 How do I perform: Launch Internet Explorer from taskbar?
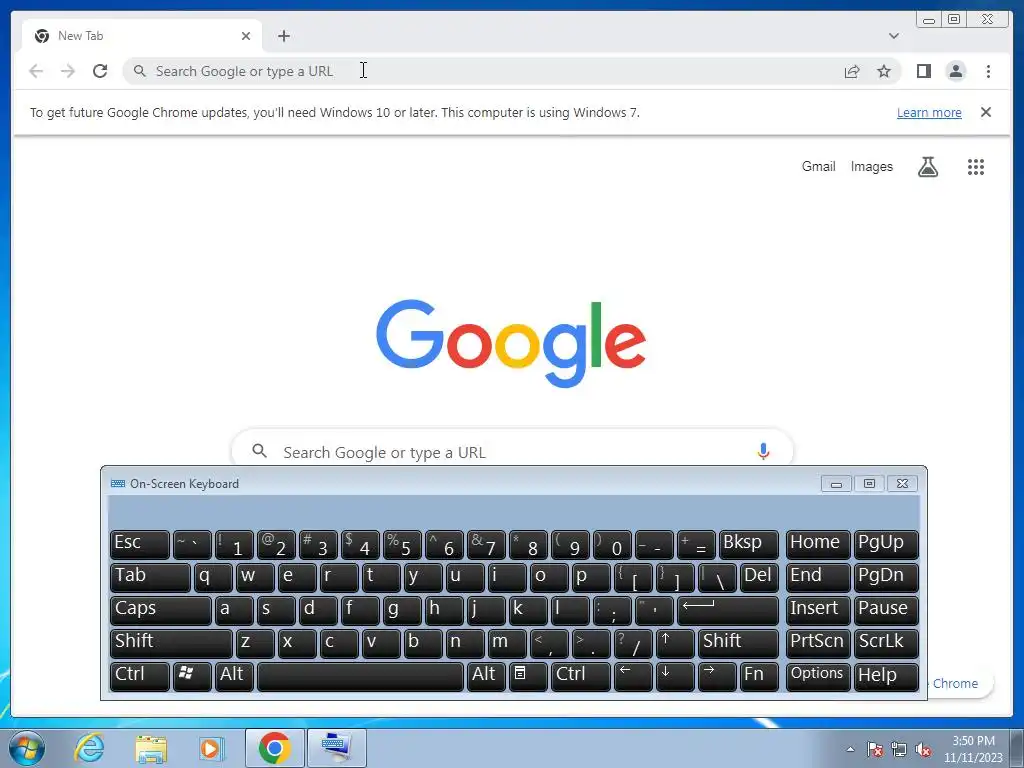point(89,748)
